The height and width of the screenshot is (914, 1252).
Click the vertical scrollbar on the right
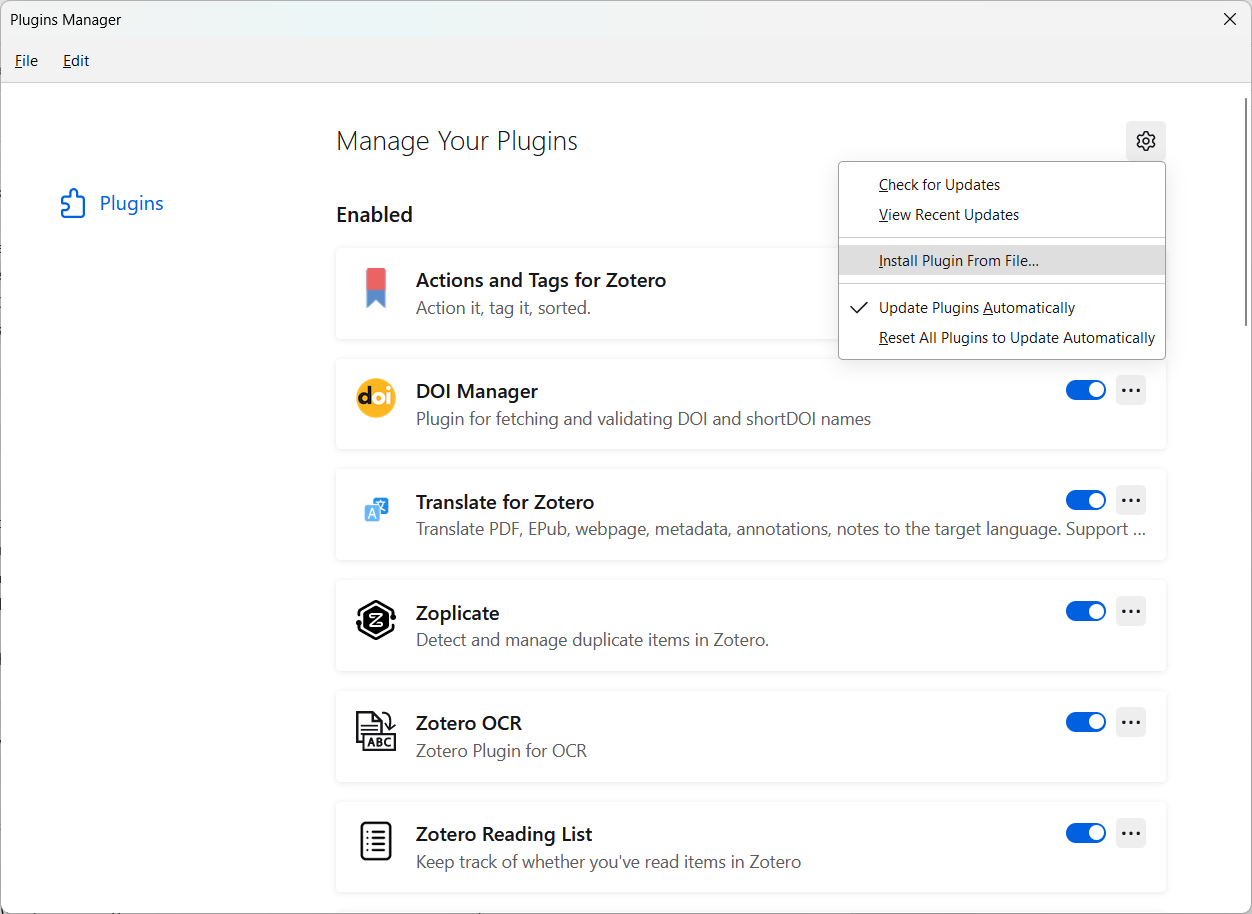click(x=1245, y=210)
